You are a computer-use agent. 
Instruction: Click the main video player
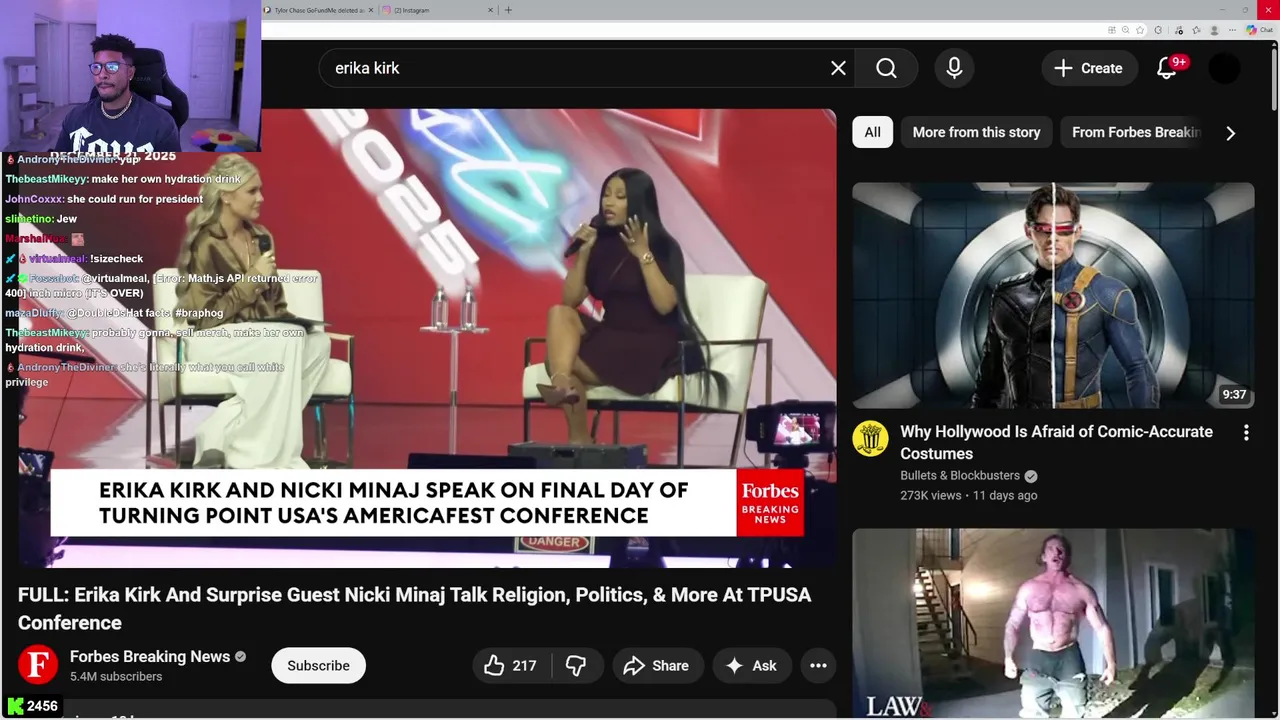[x=427, y=338]
